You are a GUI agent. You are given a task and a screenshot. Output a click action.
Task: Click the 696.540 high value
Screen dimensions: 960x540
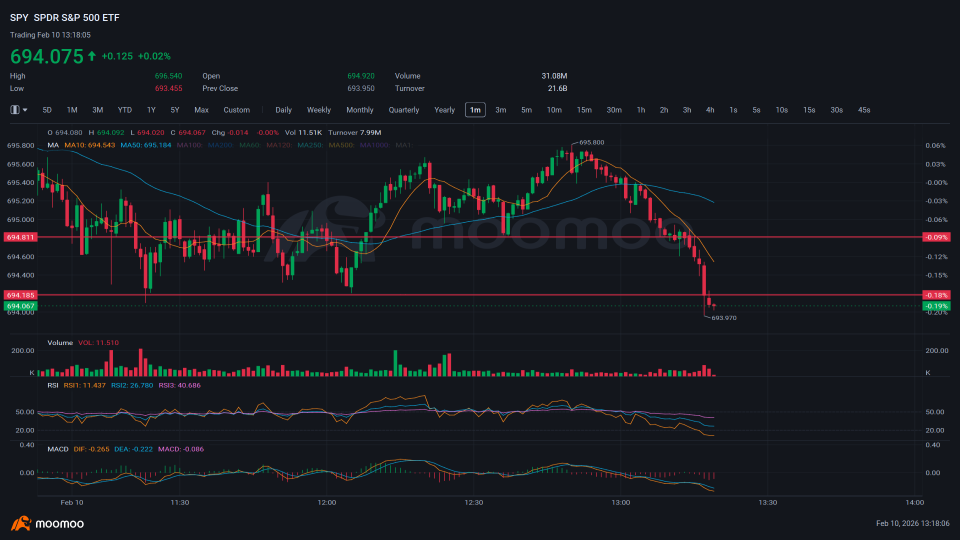168,77
